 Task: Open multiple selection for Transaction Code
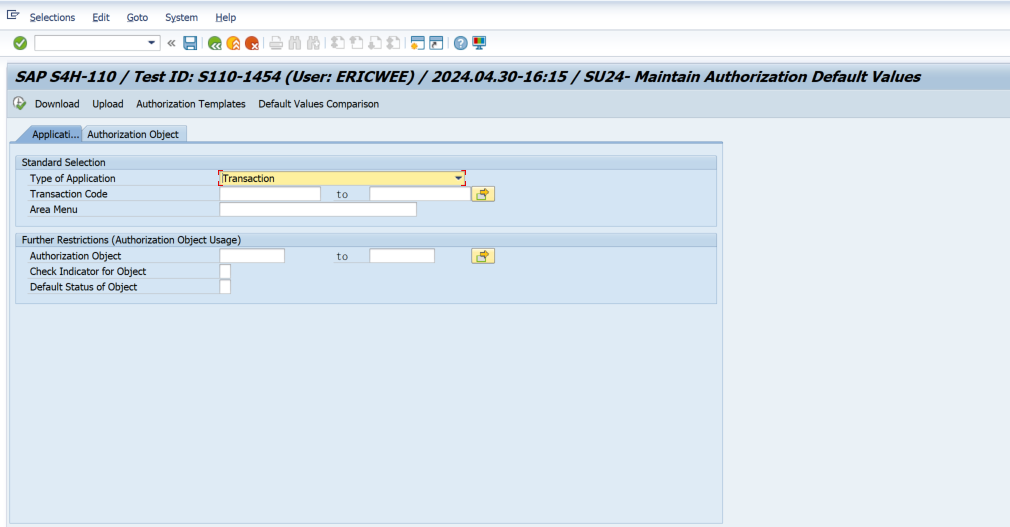pos(484,194)
